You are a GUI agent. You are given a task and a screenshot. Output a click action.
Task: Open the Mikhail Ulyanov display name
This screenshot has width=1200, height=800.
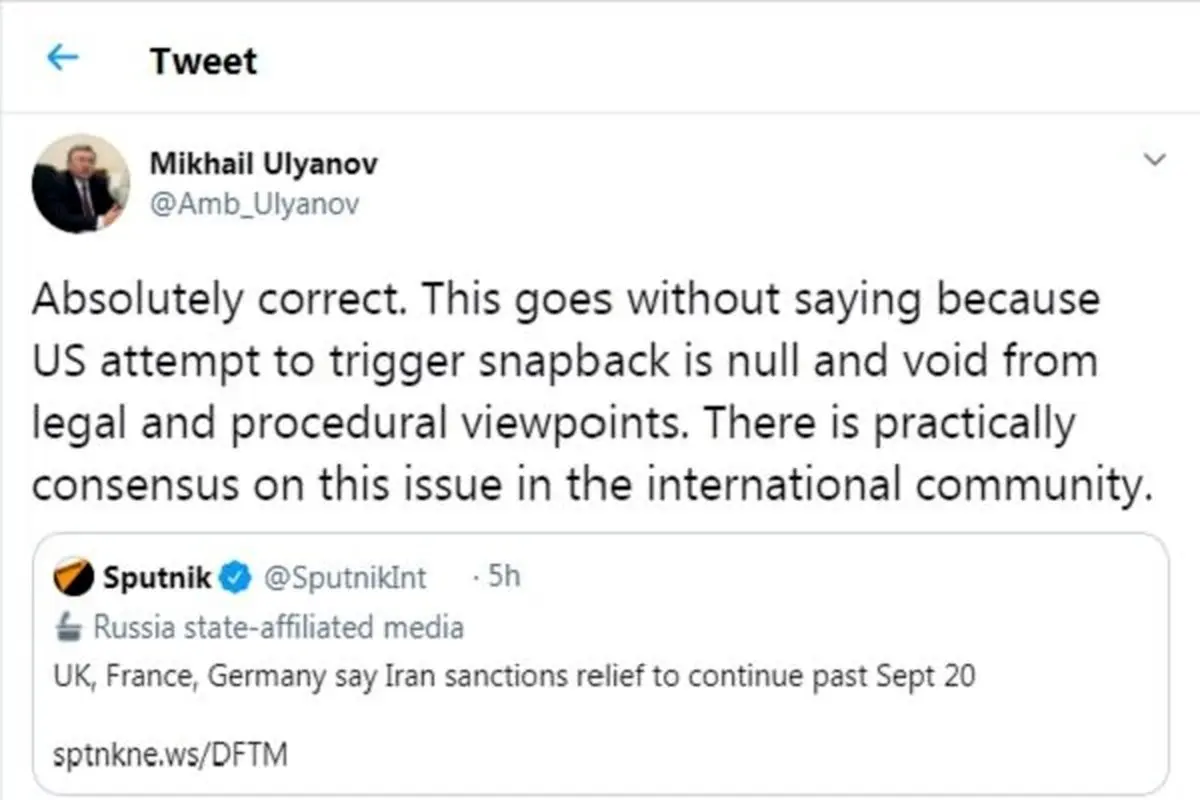tap(264, 163)
